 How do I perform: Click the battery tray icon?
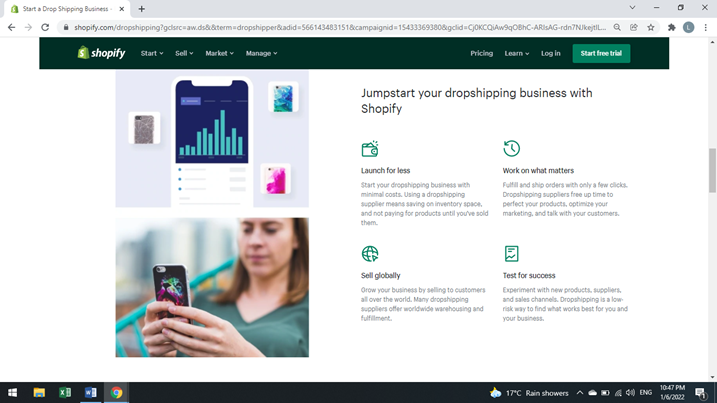[605, 393]
